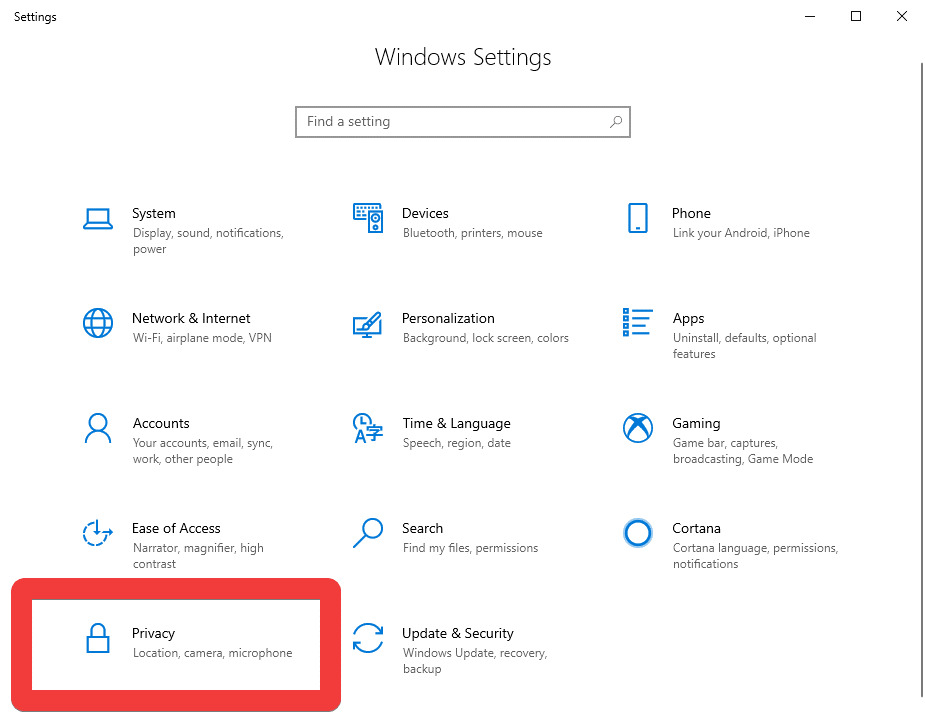Screen dimensions: 925x713
Task: Click the Search magnifier category icon
Action: click(x=367, y=533)
